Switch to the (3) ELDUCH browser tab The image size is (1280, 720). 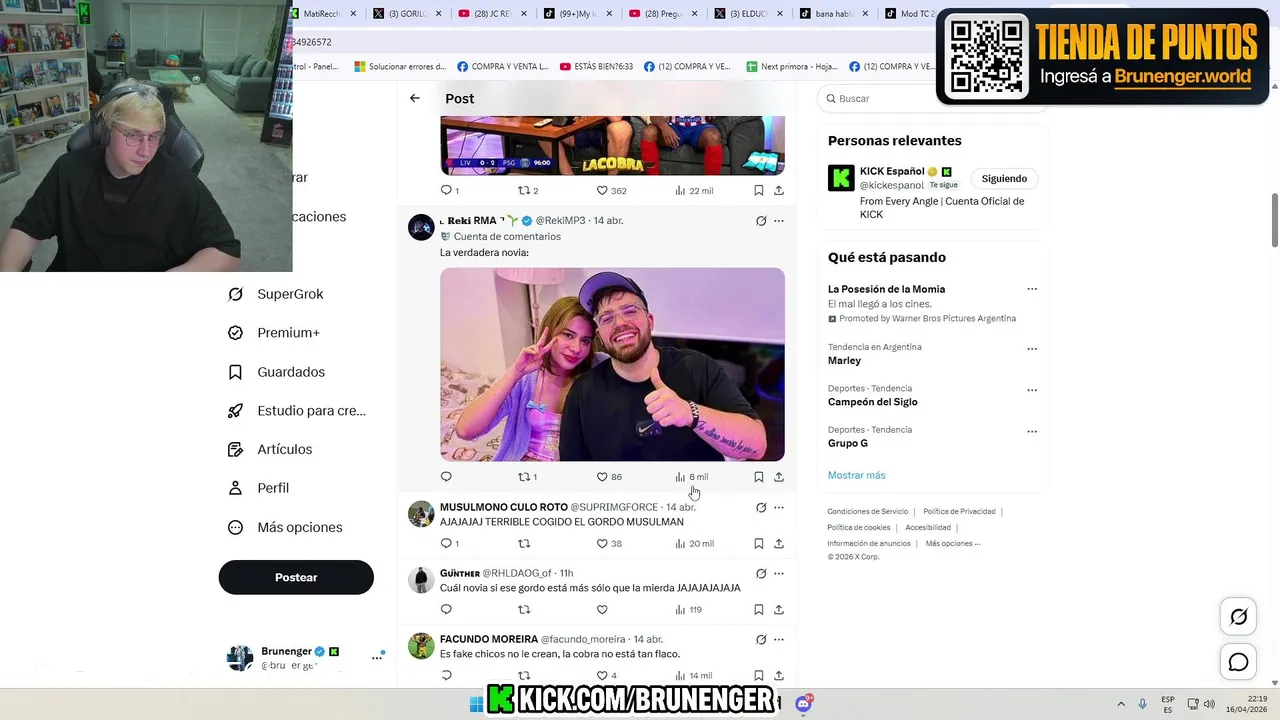pyautogui.click(x=749, y=14)
